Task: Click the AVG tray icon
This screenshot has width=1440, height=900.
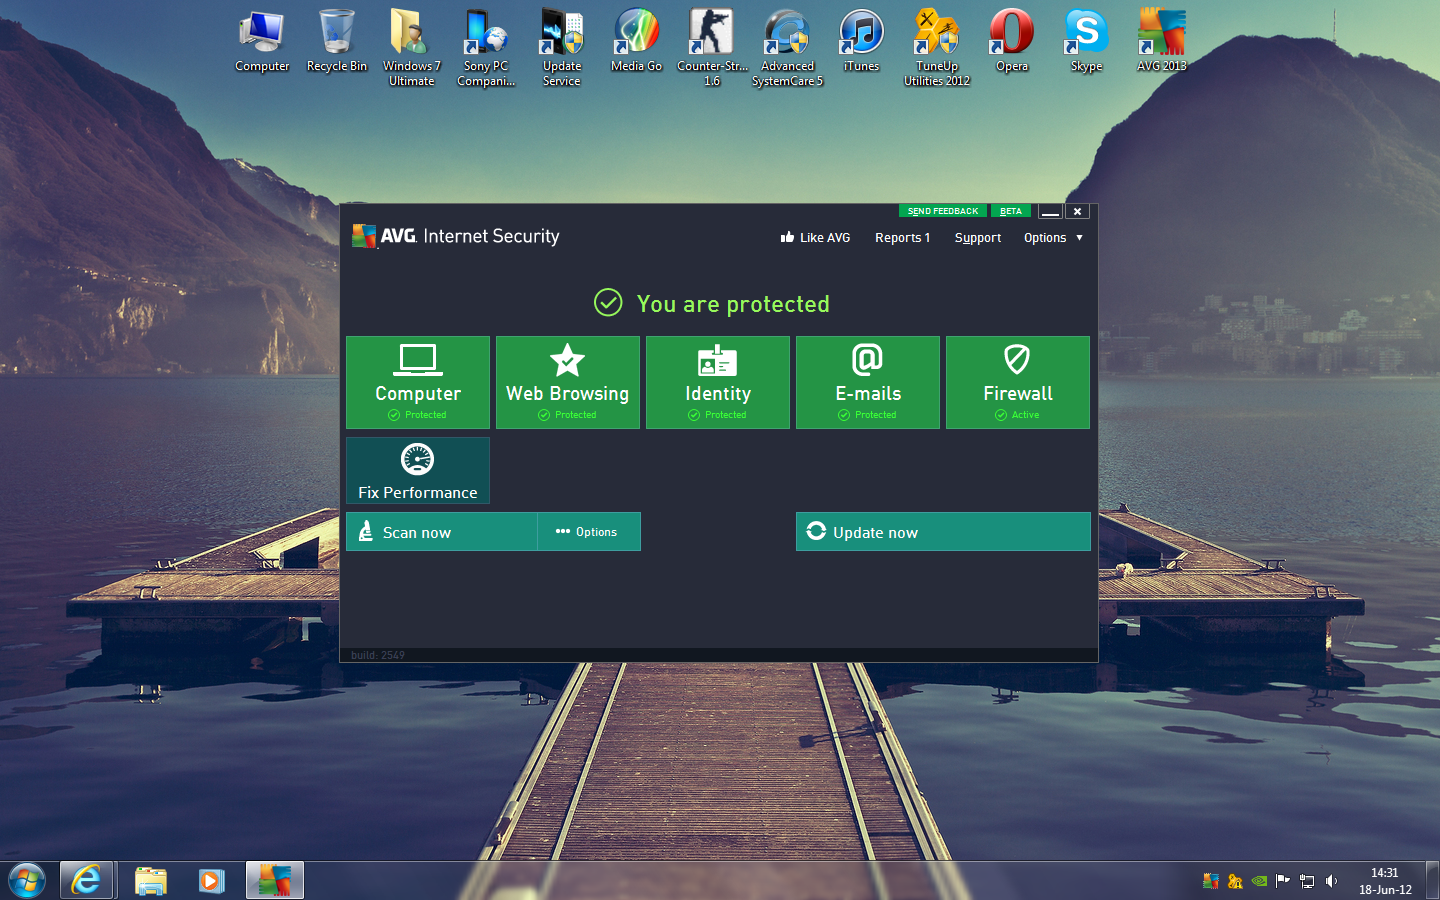Action: 1211,881
